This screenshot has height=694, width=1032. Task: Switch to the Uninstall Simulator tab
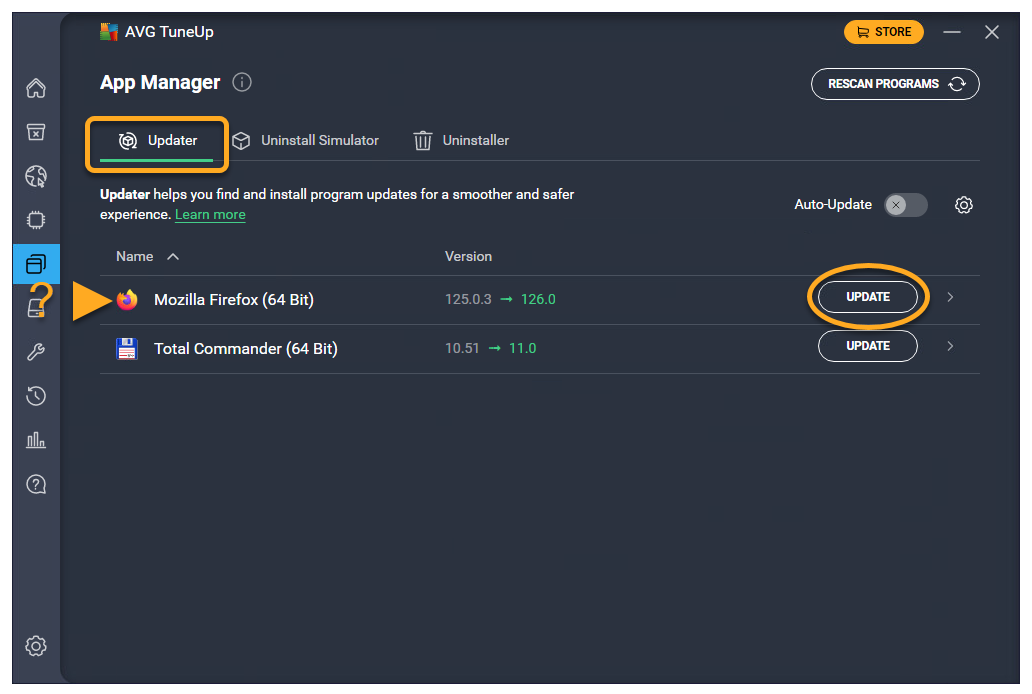[306, 141]
